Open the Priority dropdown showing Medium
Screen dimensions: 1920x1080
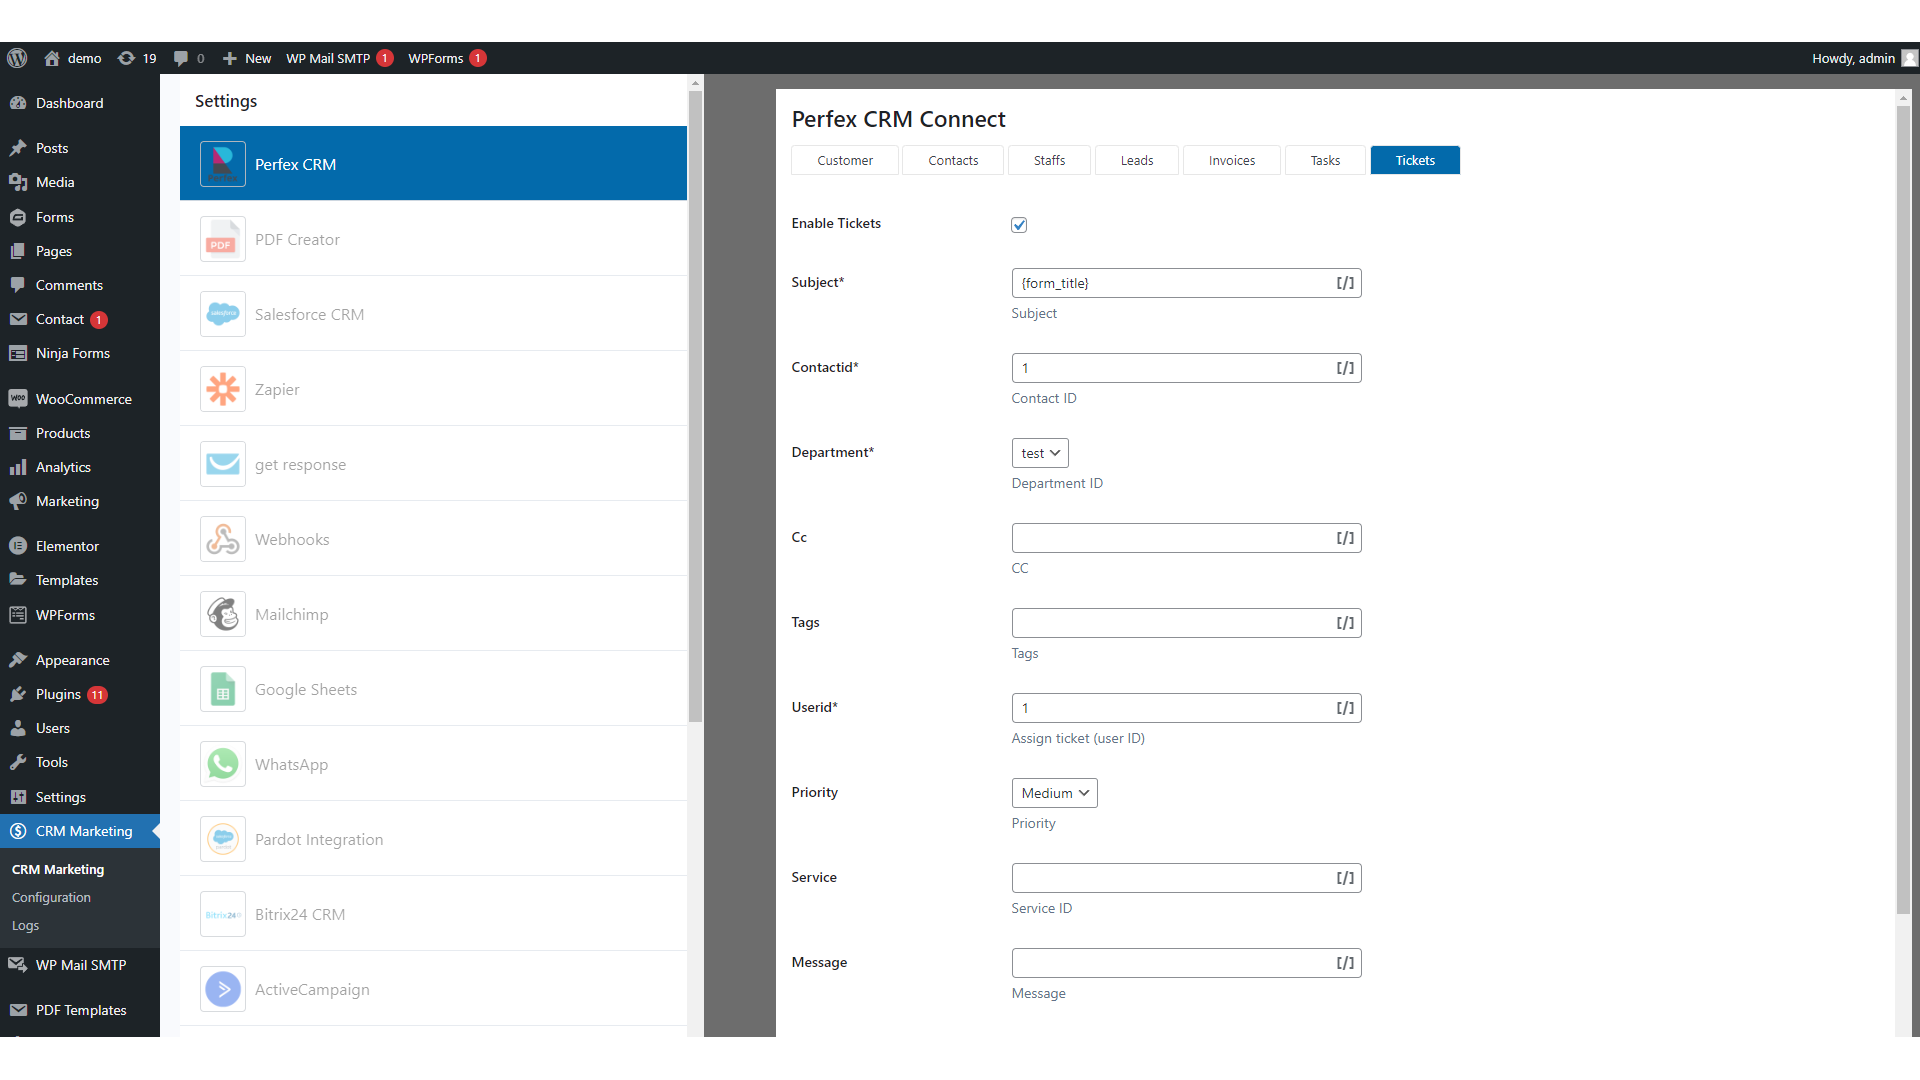pos(1054,793)
